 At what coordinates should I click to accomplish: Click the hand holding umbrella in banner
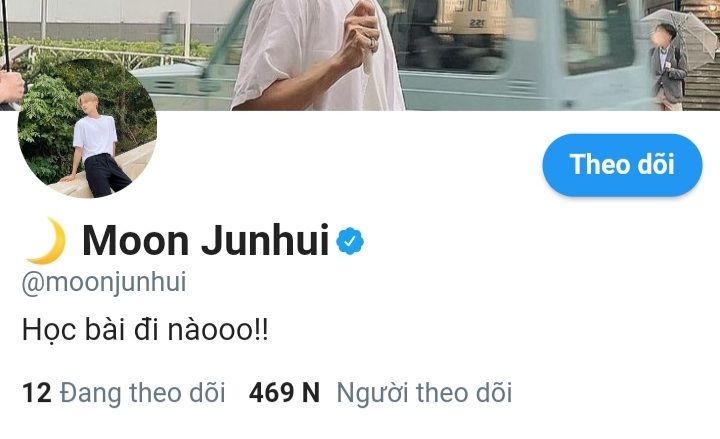(359, 34)
